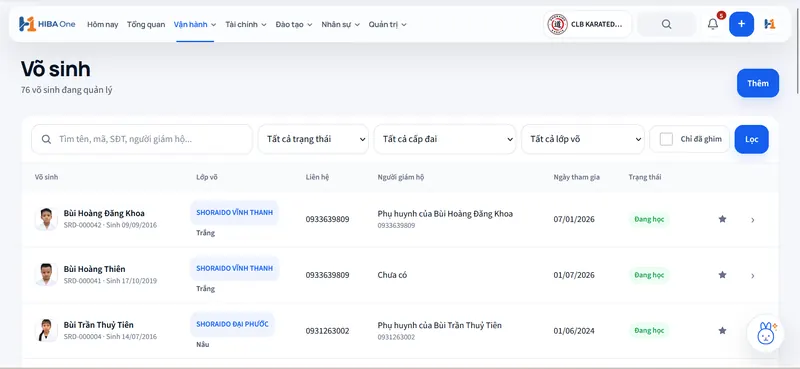Click avatar of Bùi Hoàng Đăng Khoa
The width and height of the screenshot is (800, 369).
click(46, 219)
